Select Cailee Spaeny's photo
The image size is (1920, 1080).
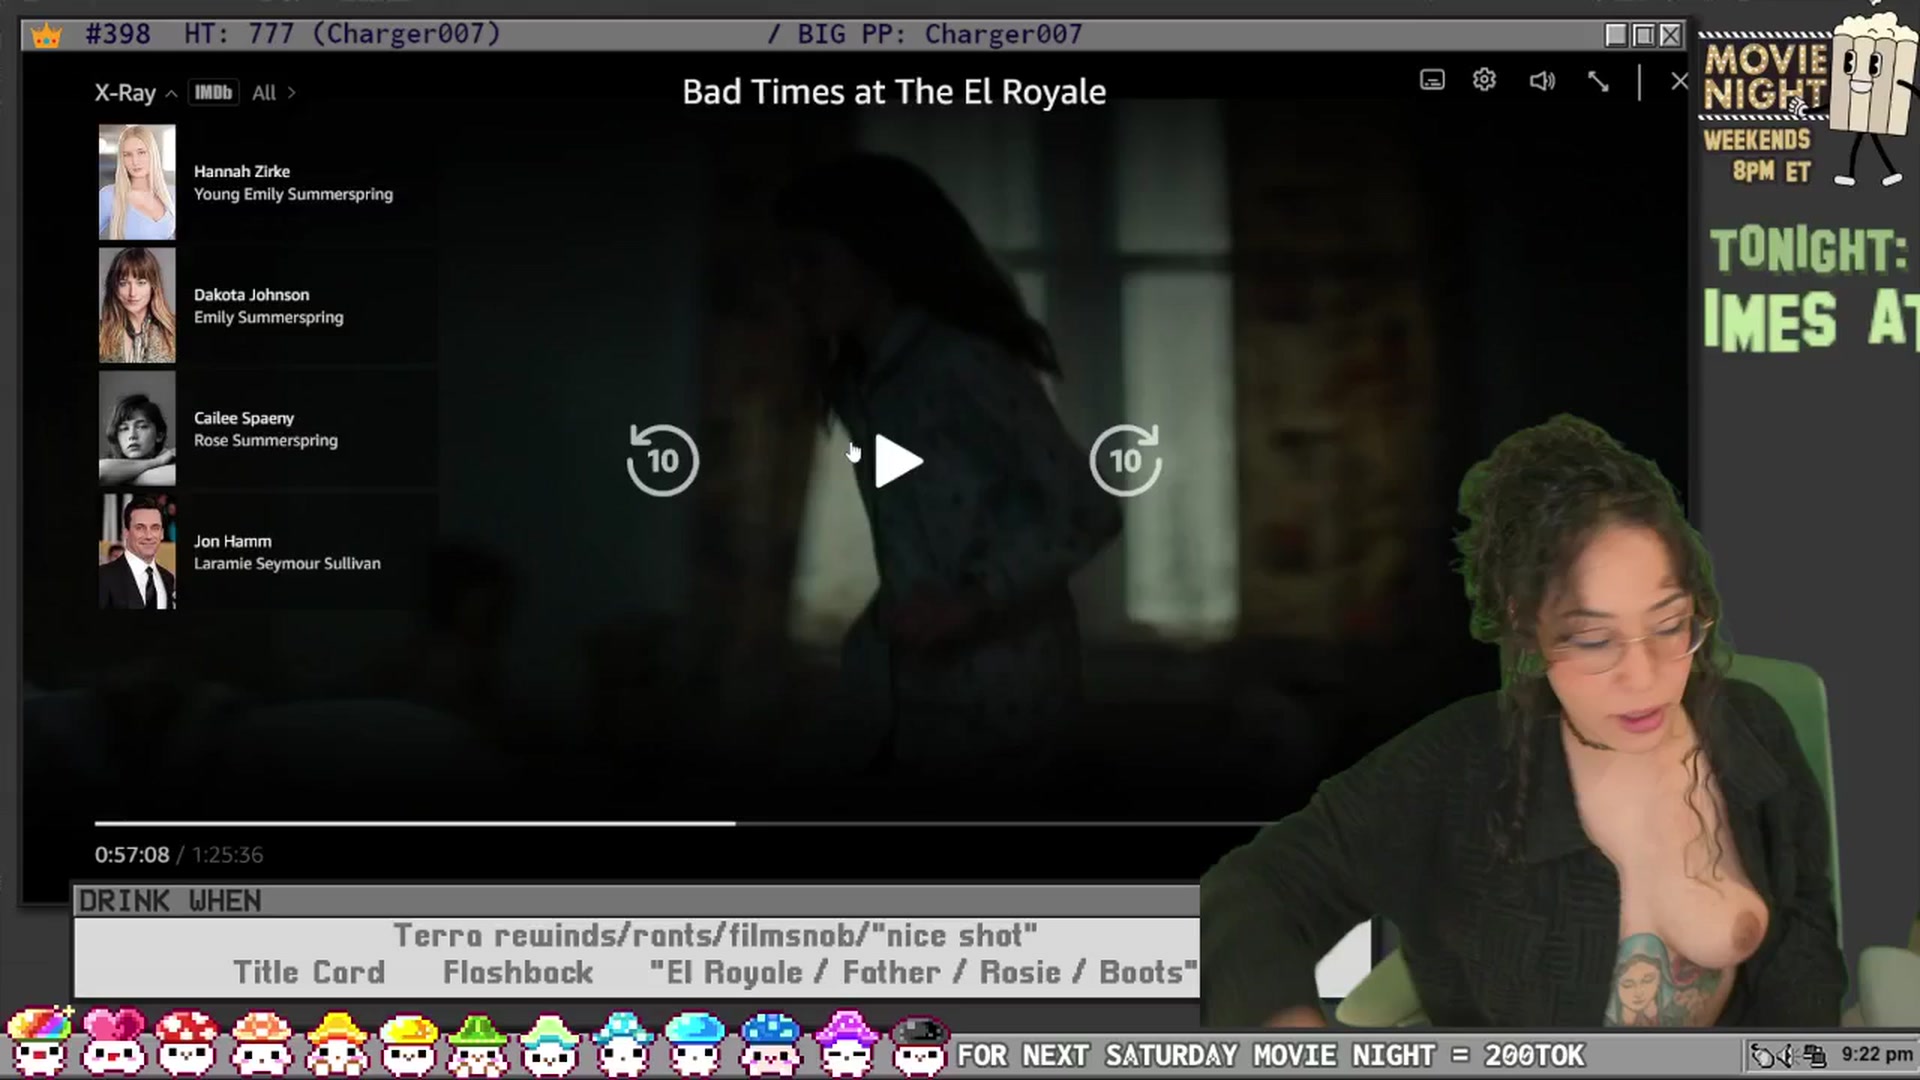pyautogui.click(x=137, y=428)
